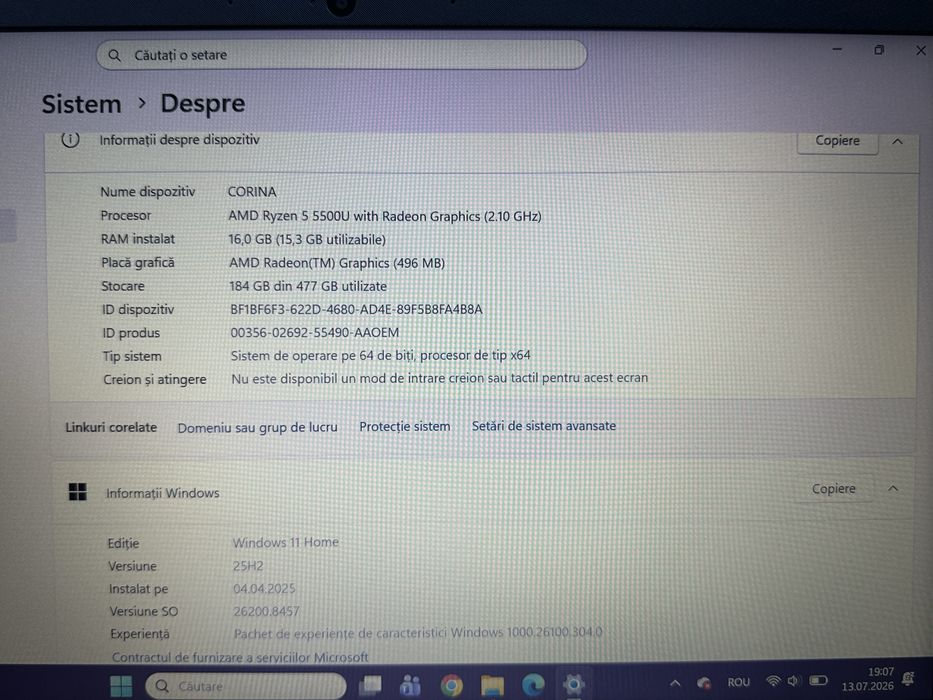Click the taskbar Căutare search box
The image size is (933, 700).
point(246,686)
